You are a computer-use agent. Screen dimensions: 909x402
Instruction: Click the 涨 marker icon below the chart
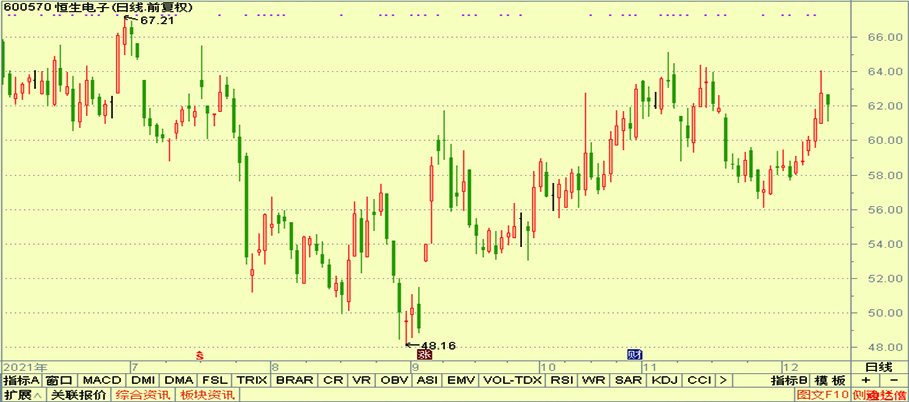coord(425,354)
